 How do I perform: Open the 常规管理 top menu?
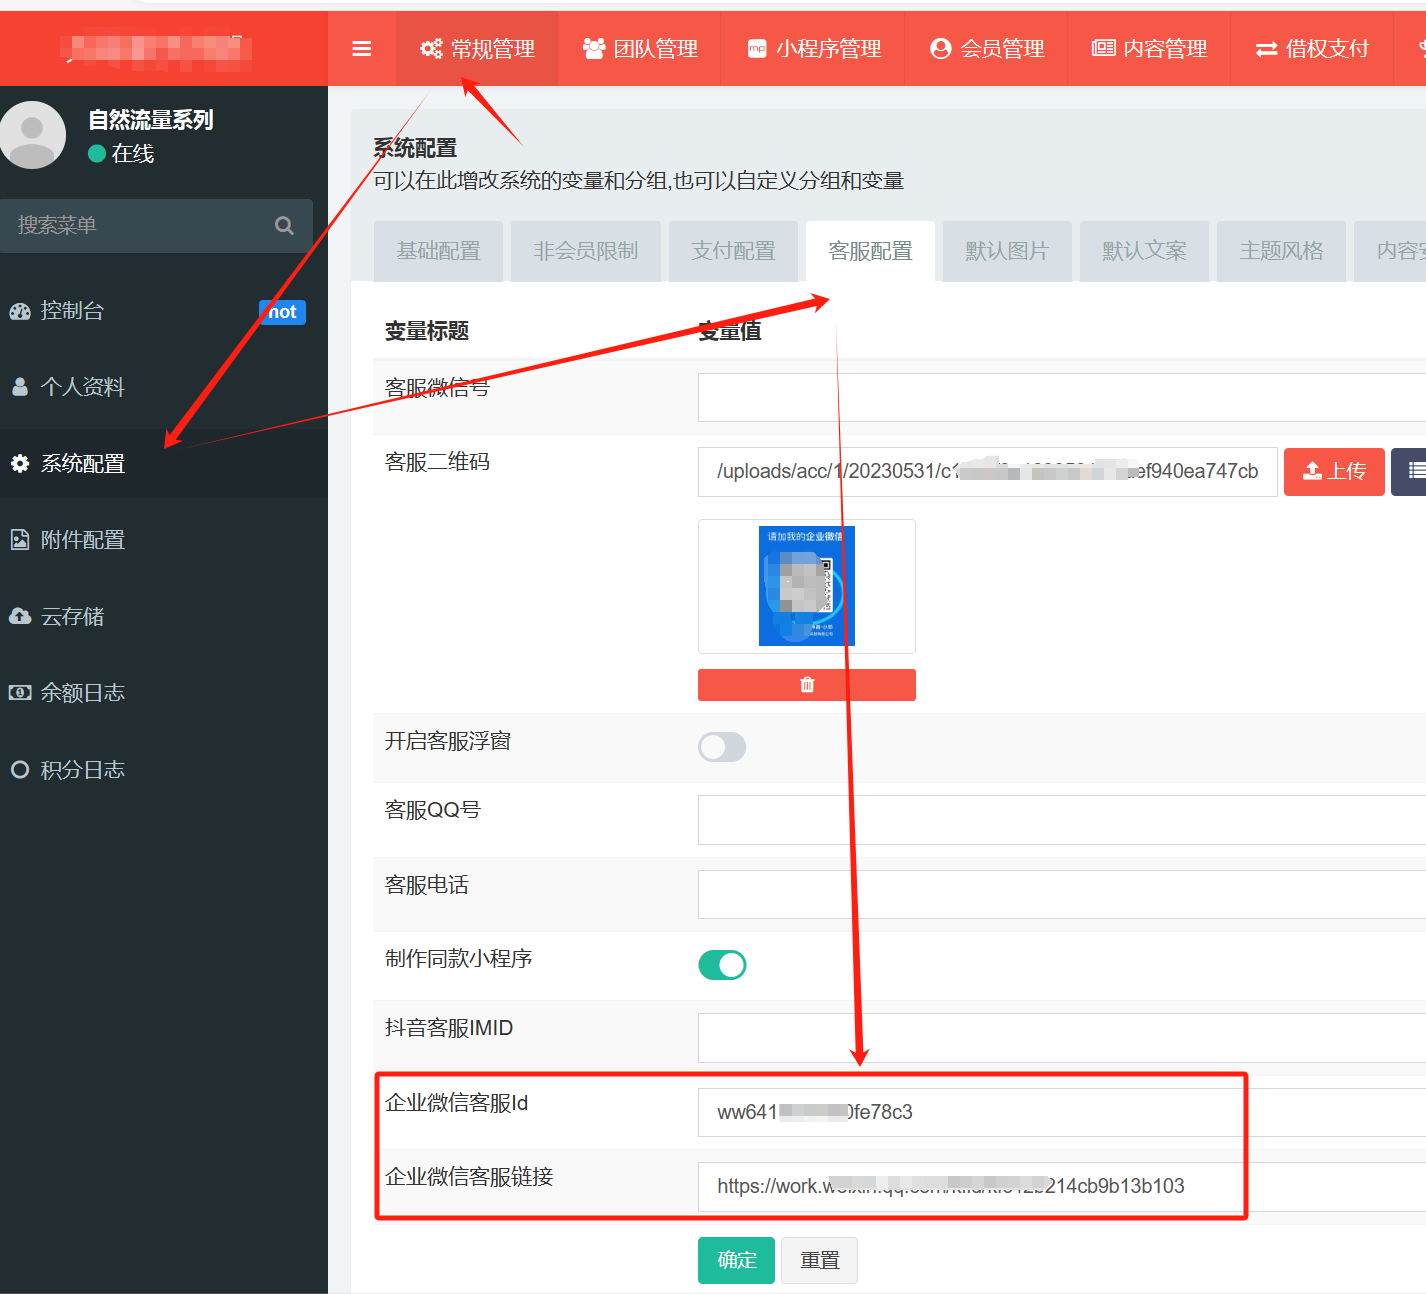[x=477, y=49]
